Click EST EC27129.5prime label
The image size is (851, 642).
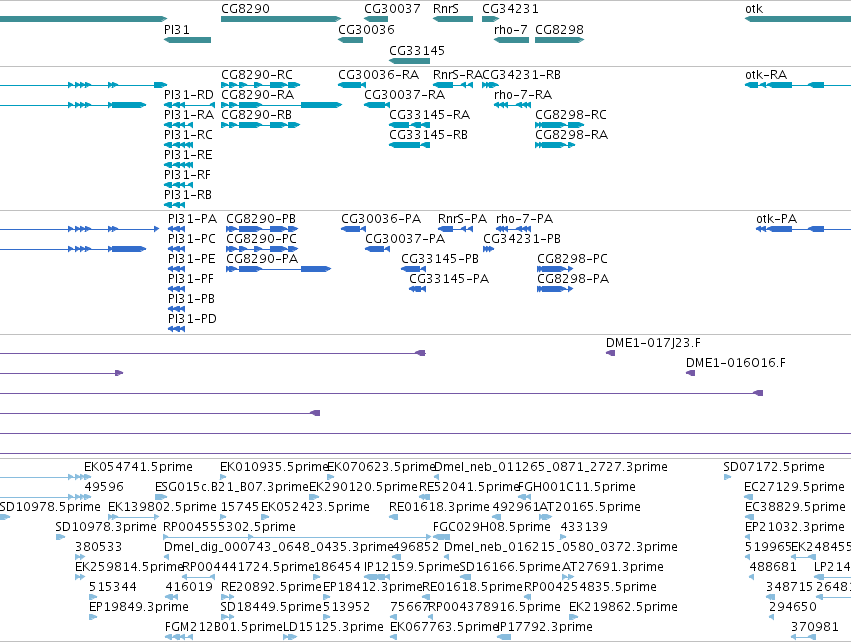[x=795, y=487]
